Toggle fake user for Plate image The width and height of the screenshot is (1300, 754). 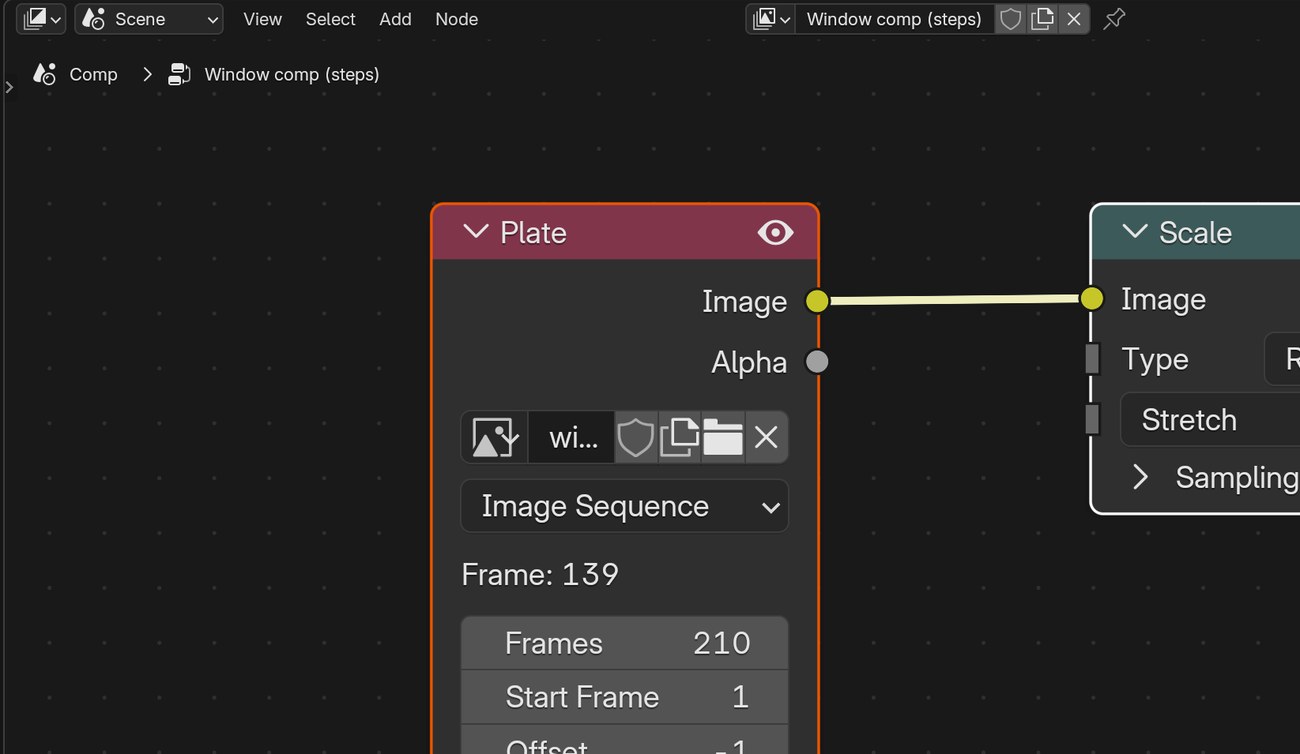coord(635,437)
